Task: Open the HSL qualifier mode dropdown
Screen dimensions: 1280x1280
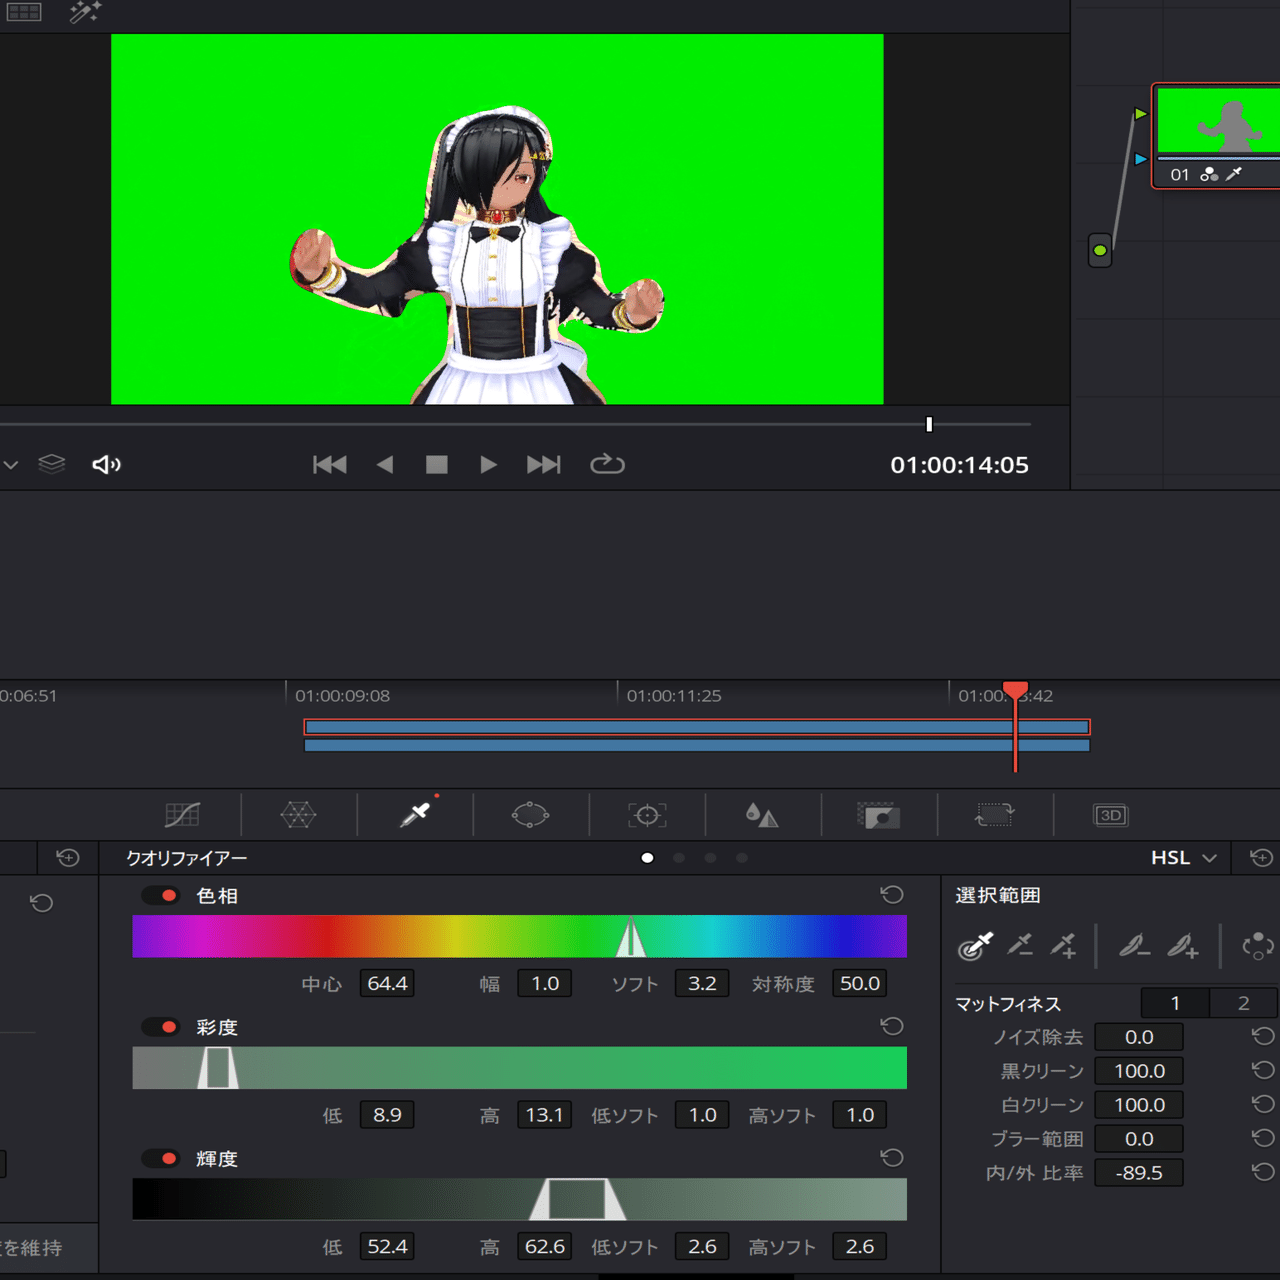Action: [x=1183, y=858]
